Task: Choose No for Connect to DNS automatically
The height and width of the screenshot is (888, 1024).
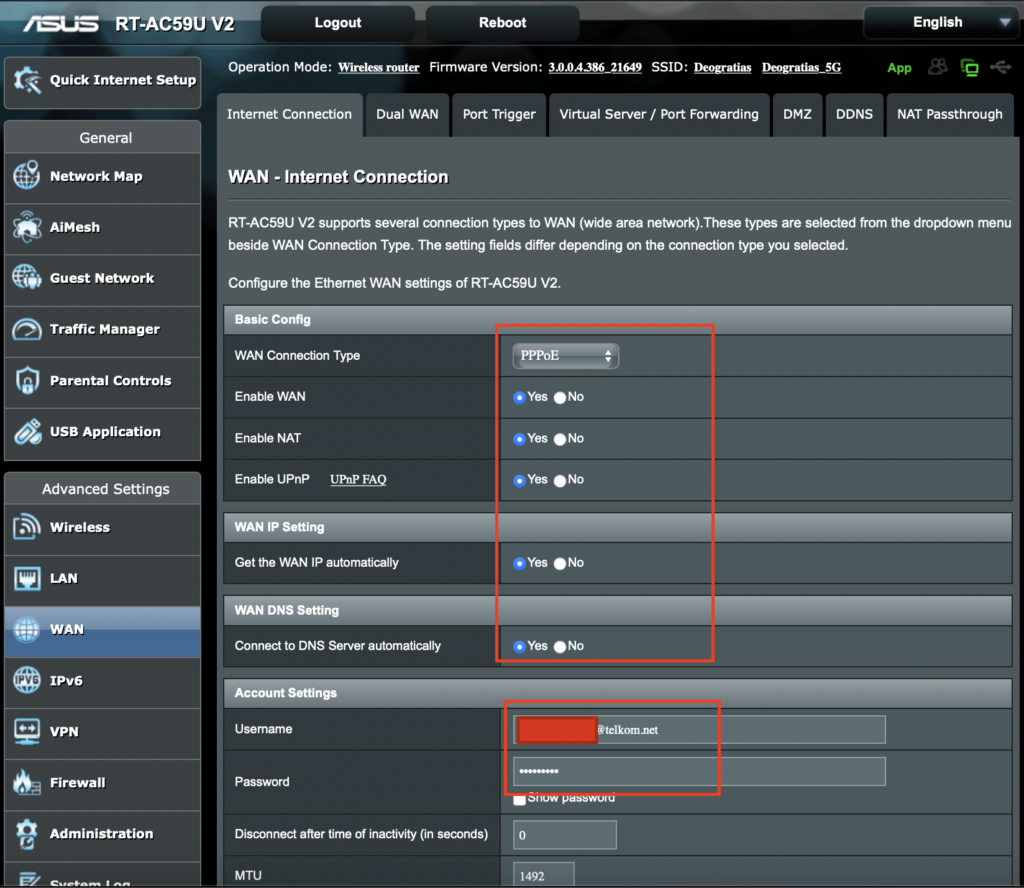Action: click(x=560, y=646)
